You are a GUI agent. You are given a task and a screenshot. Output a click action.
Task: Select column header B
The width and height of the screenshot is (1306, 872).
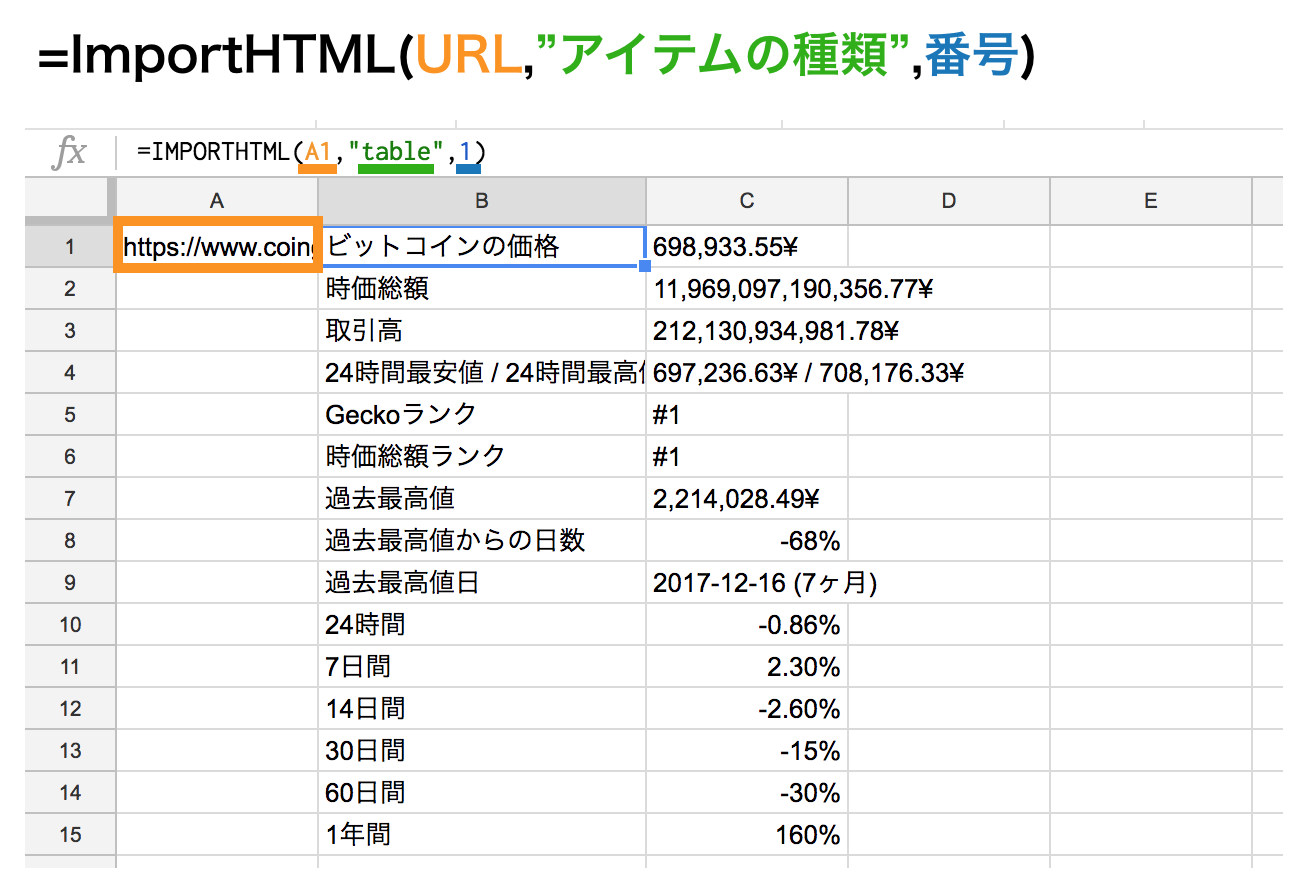(481, 200)
